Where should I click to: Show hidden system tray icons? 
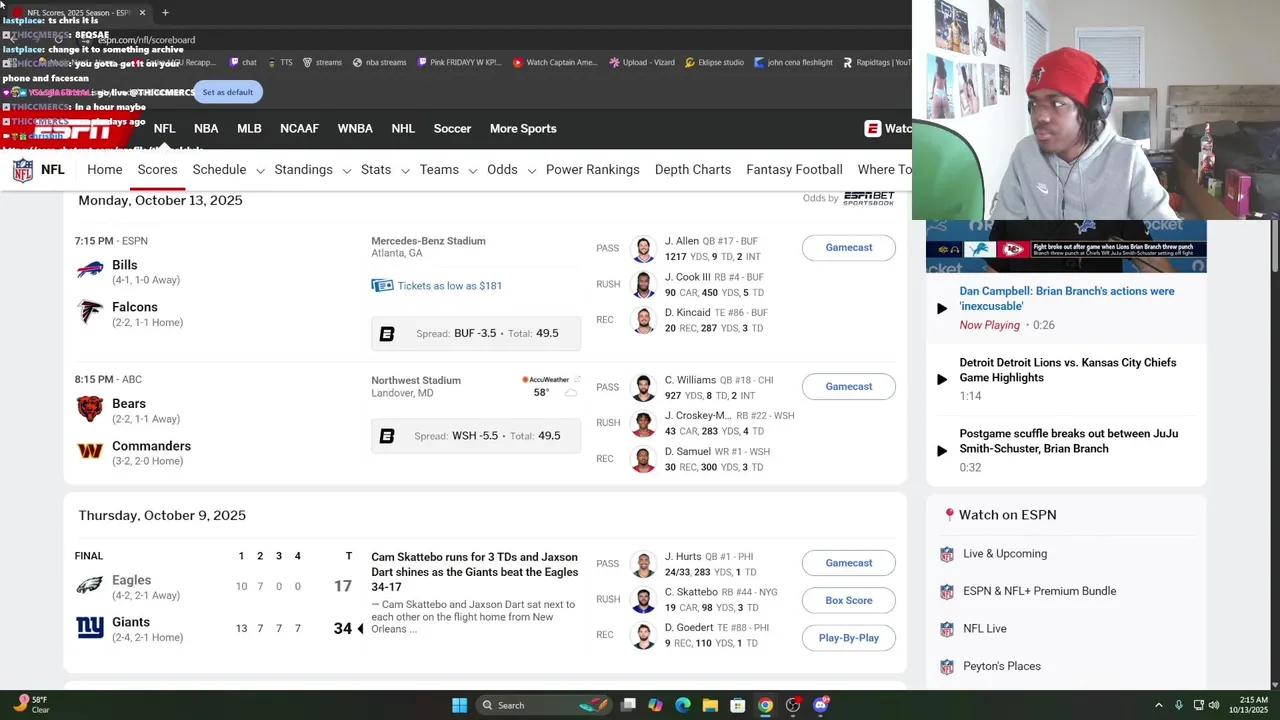click(1159, 705)
